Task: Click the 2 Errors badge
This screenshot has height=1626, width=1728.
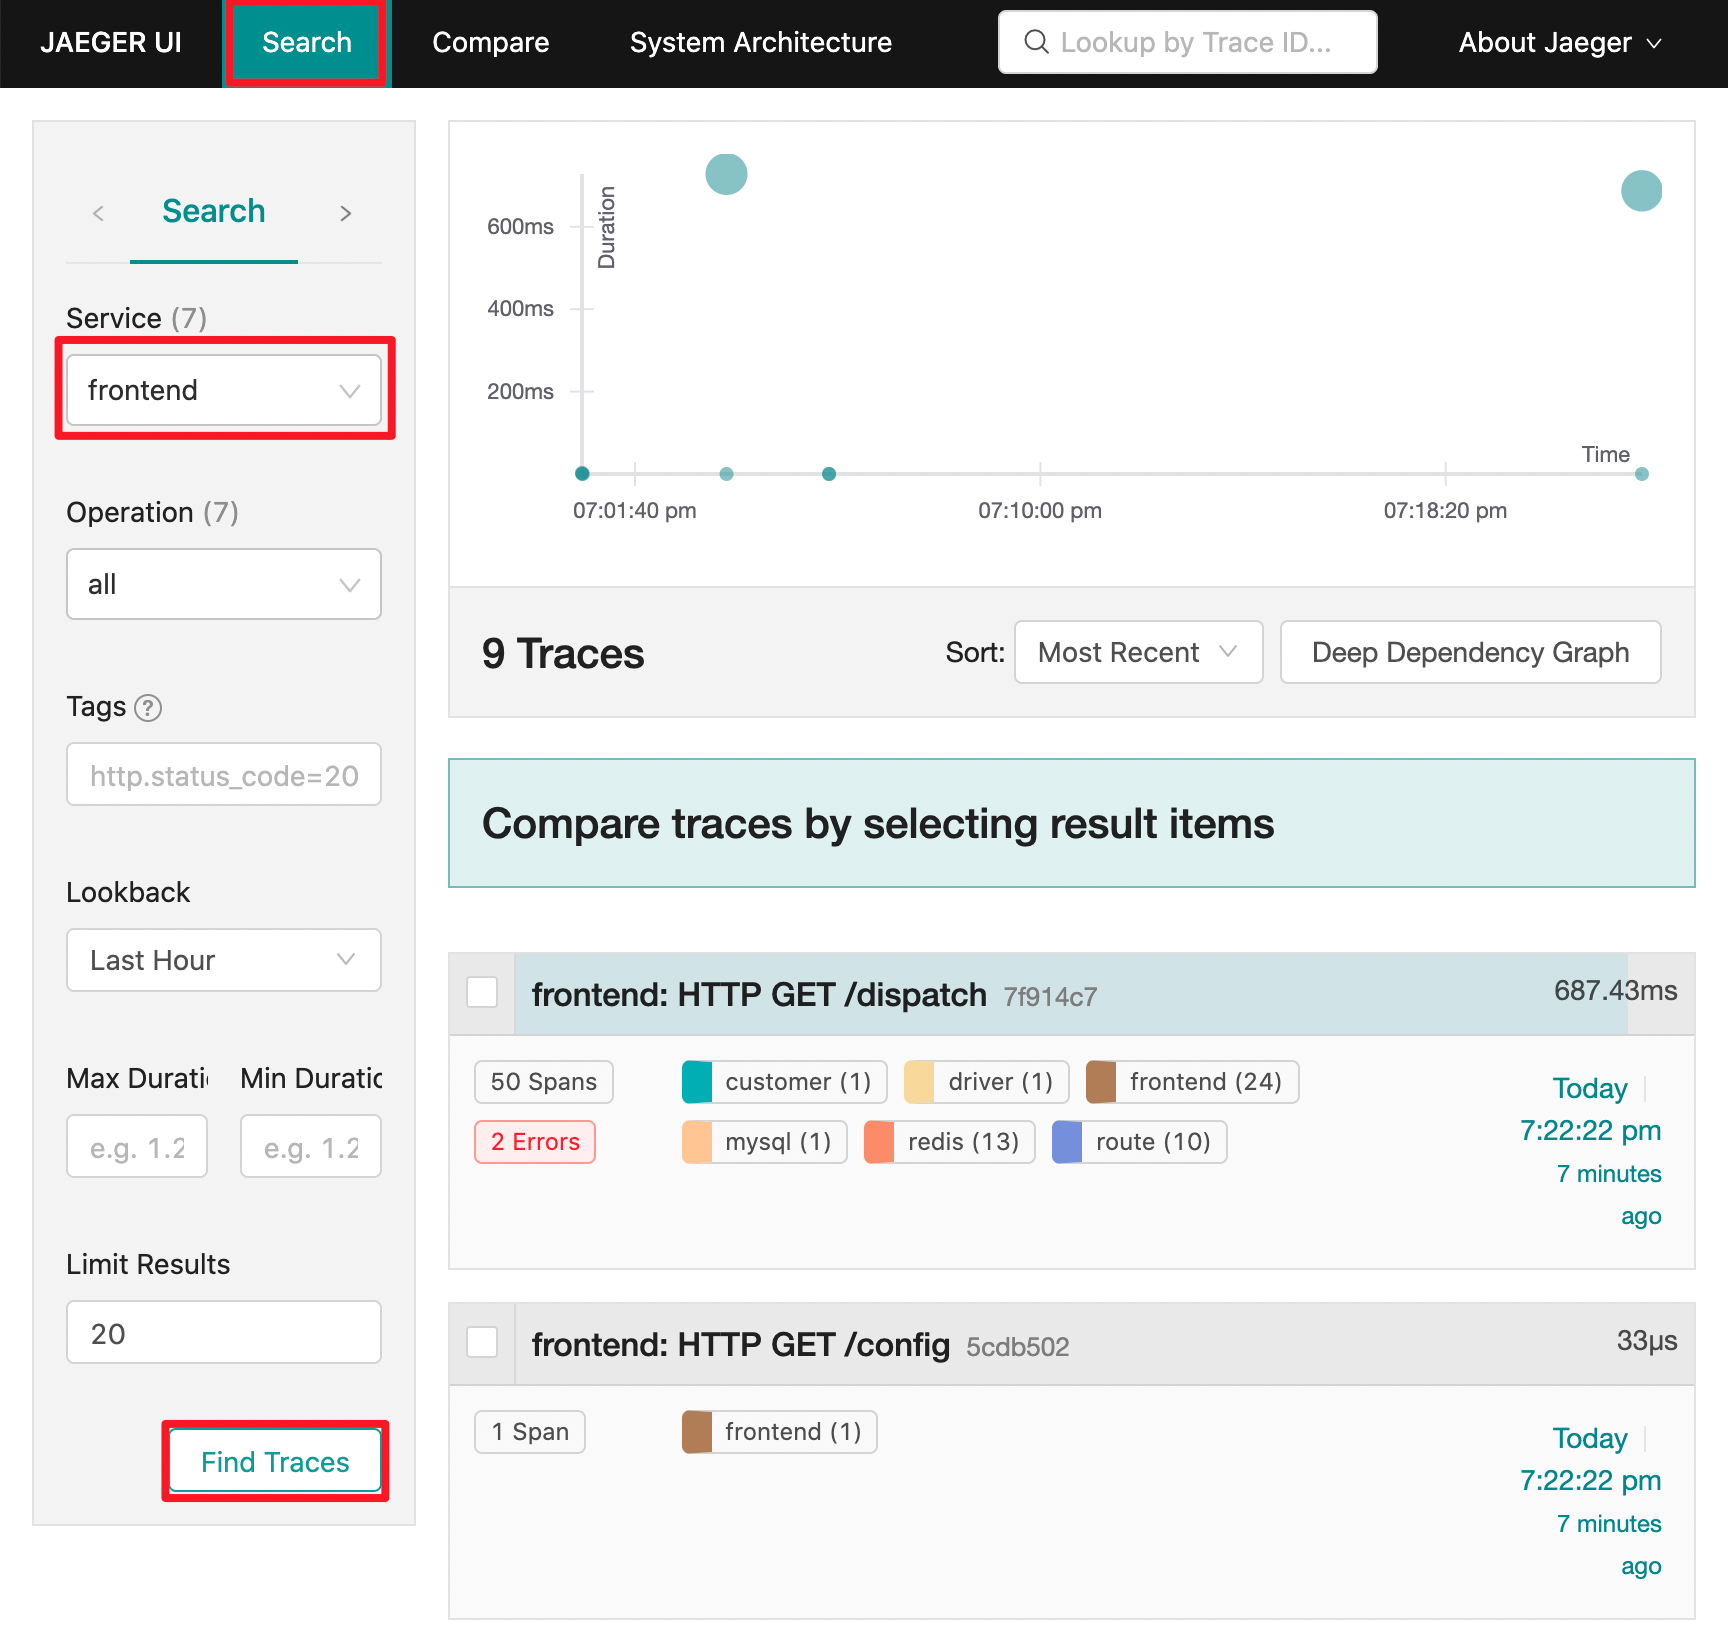Action: pos(535,1142)
